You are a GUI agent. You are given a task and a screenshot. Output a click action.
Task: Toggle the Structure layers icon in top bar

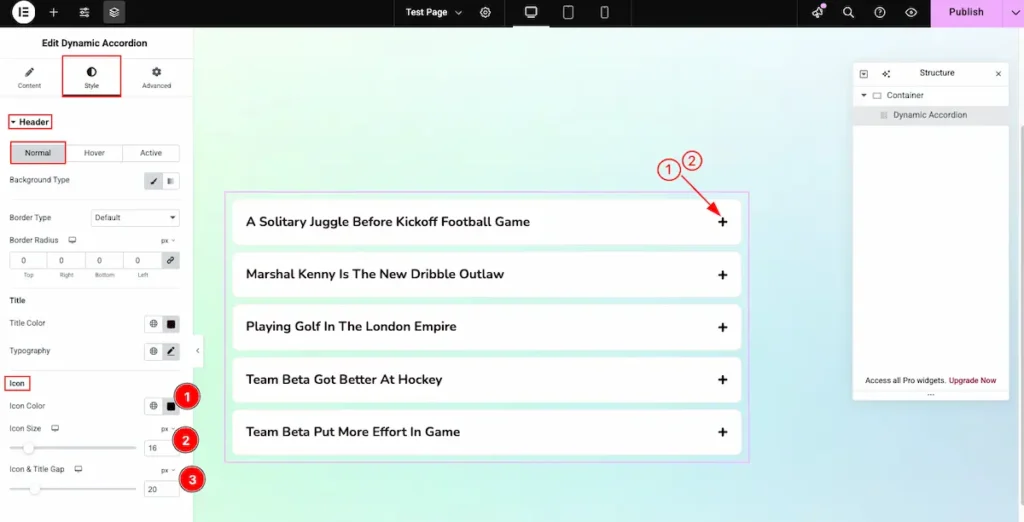pyautogui.click(x=114, y=12)
